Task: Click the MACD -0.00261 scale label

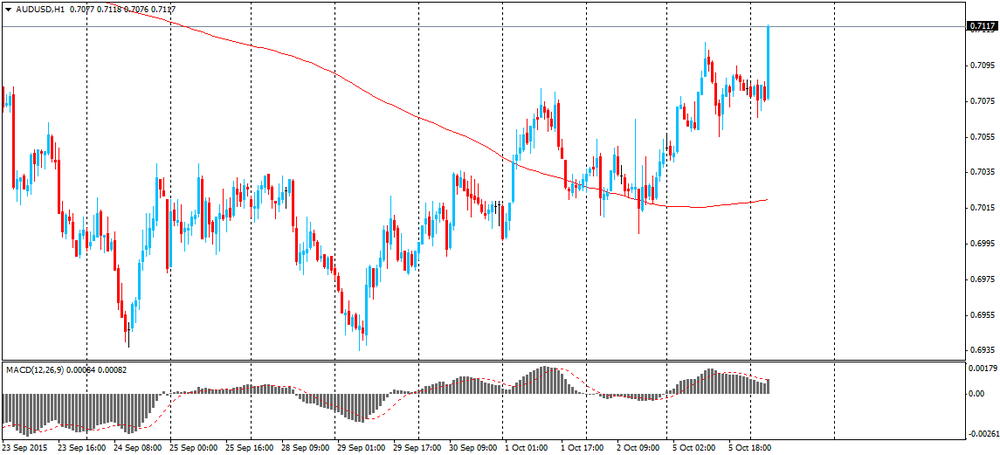Action: pyautogui.click(x=980, y=433)
